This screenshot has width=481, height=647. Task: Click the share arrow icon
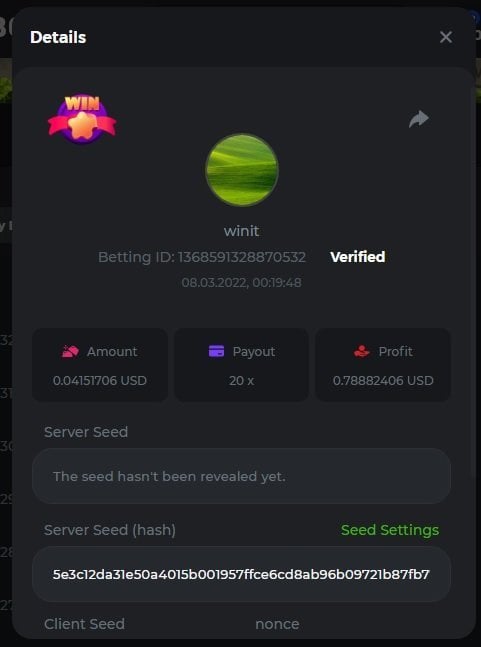tap(419, 119)
